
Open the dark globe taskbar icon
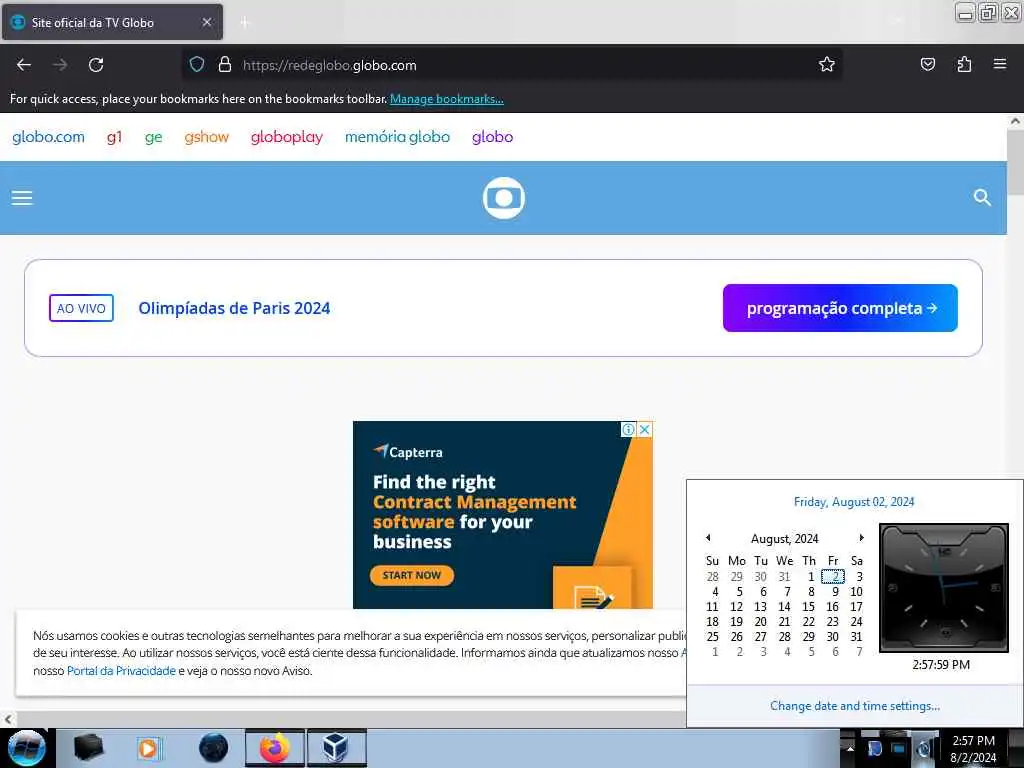214,748
